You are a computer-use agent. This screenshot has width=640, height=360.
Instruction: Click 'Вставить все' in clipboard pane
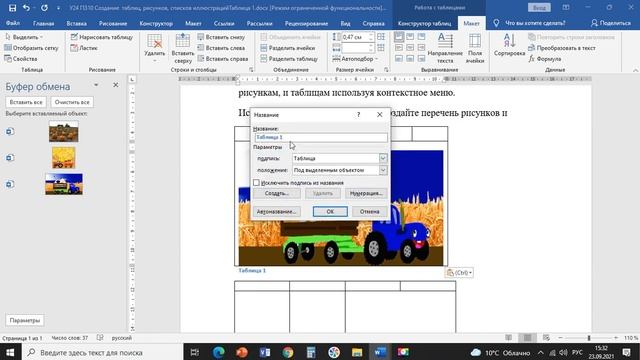pos(26,102)
